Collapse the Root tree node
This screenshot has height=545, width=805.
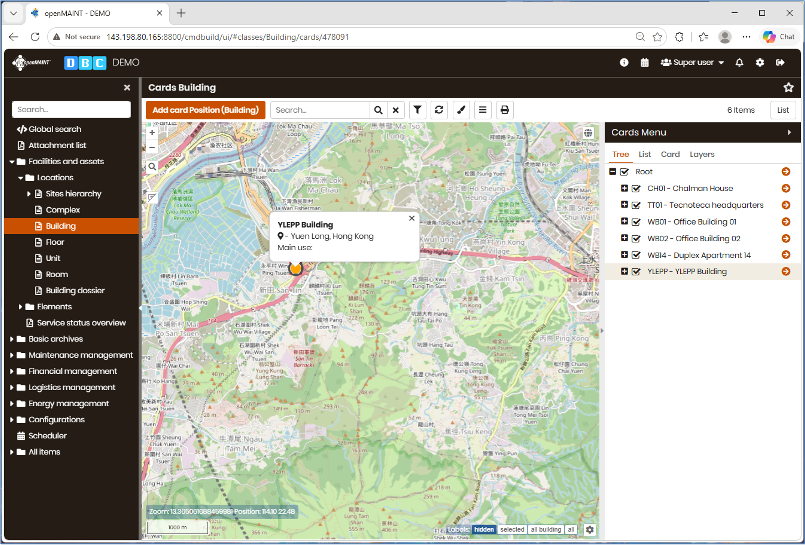pyautogui.click(x=612, y=171)
